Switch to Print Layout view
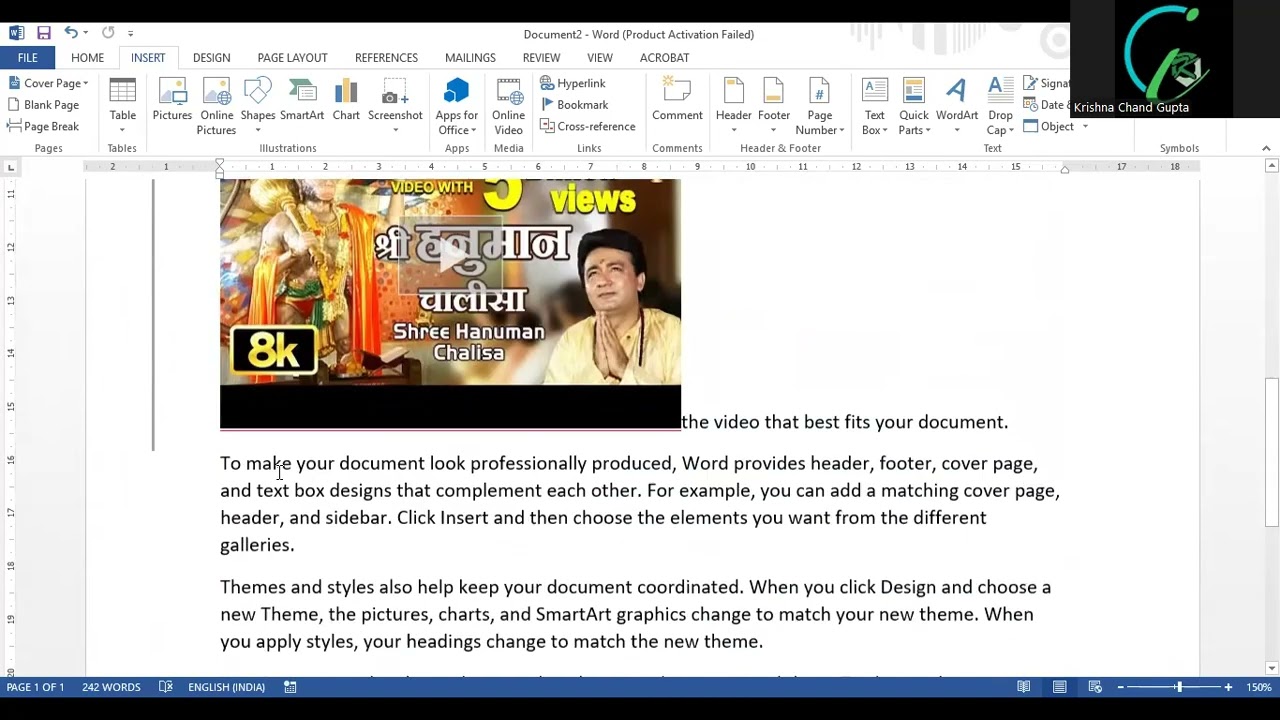Screen dimensions: 1280x720 pyautogui.click(x=1059, y=687)
